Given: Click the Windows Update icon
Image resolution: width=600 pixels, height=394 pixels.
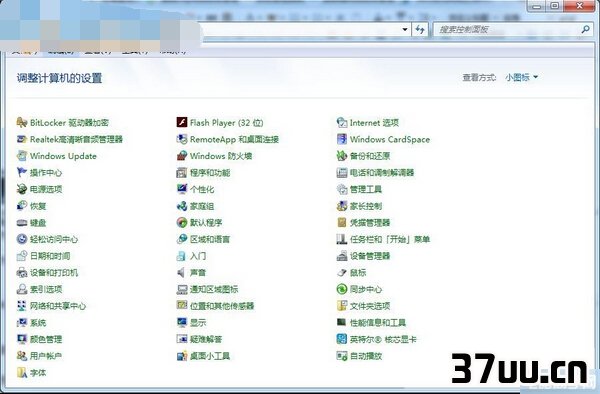Looking at the screenshot, I should pos(22,156).
